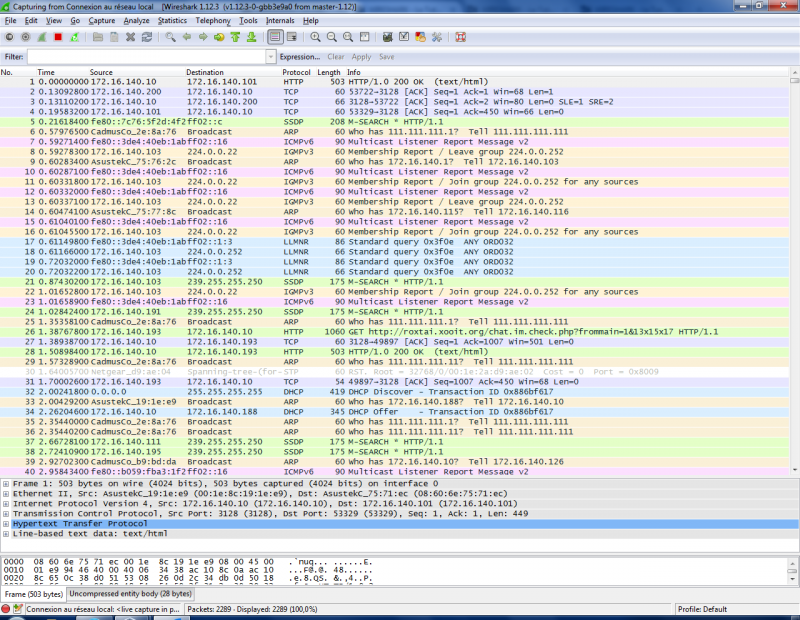Image resolution: width=800 pixels, height=620 pixels.
Task: Open the Go menu
Action: point(75,20)
